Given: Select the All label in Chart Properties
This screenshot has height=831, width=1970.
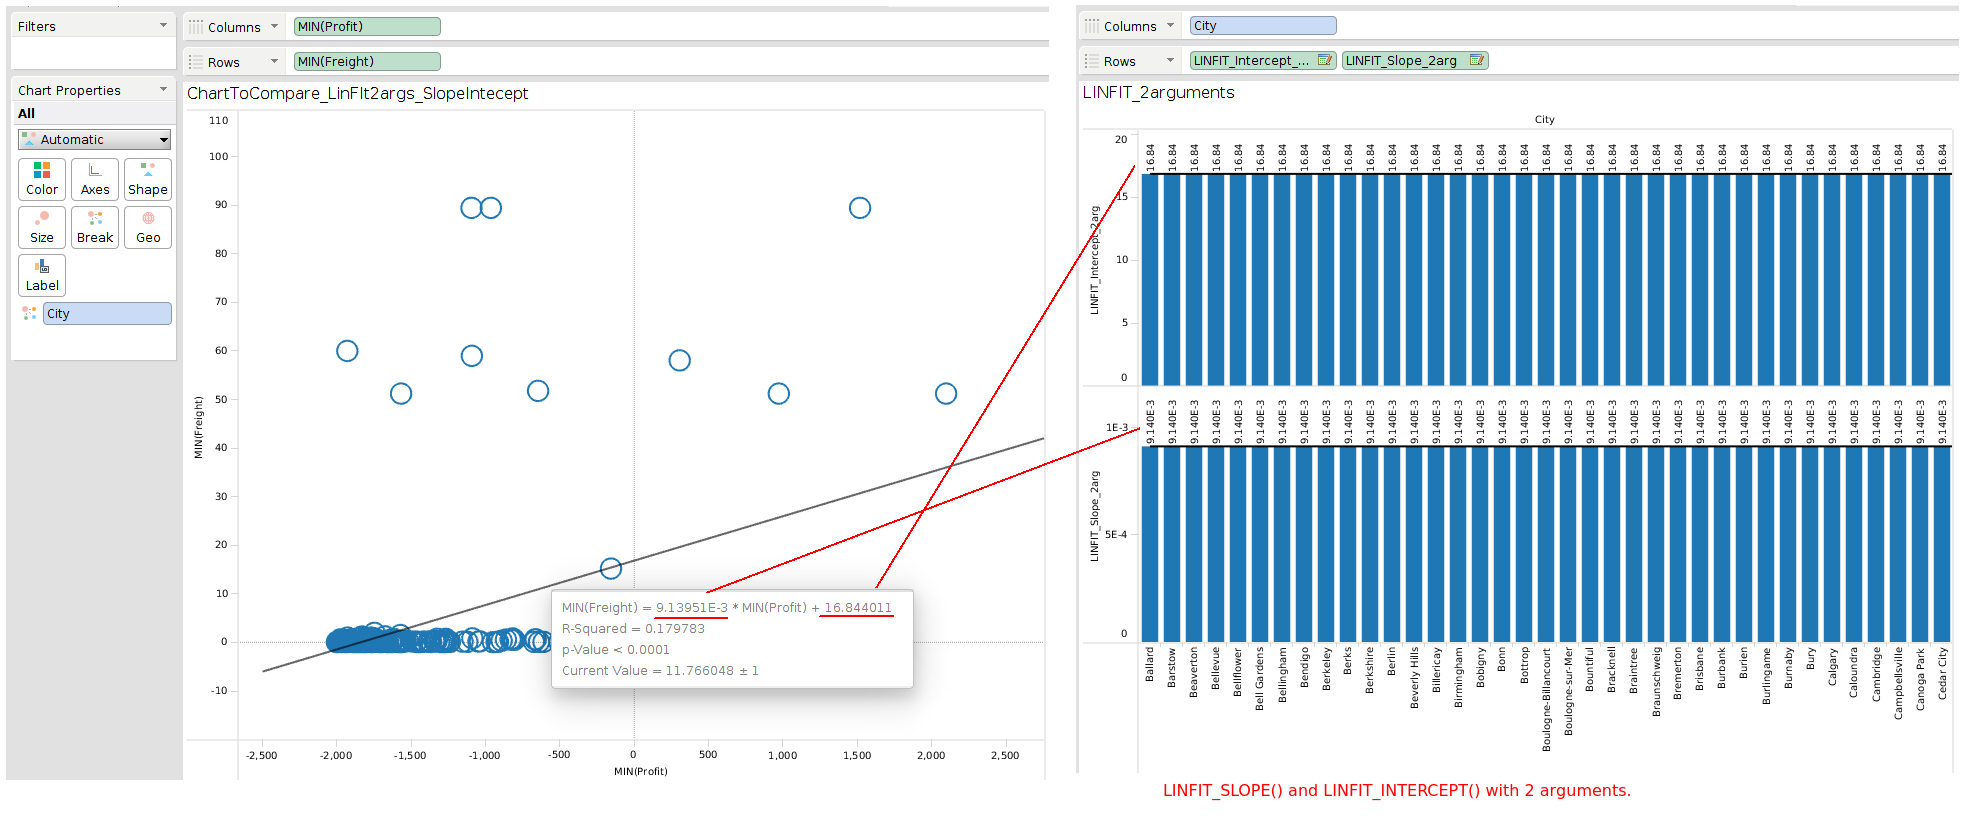Looking at the screenshot, I should 26,113.
